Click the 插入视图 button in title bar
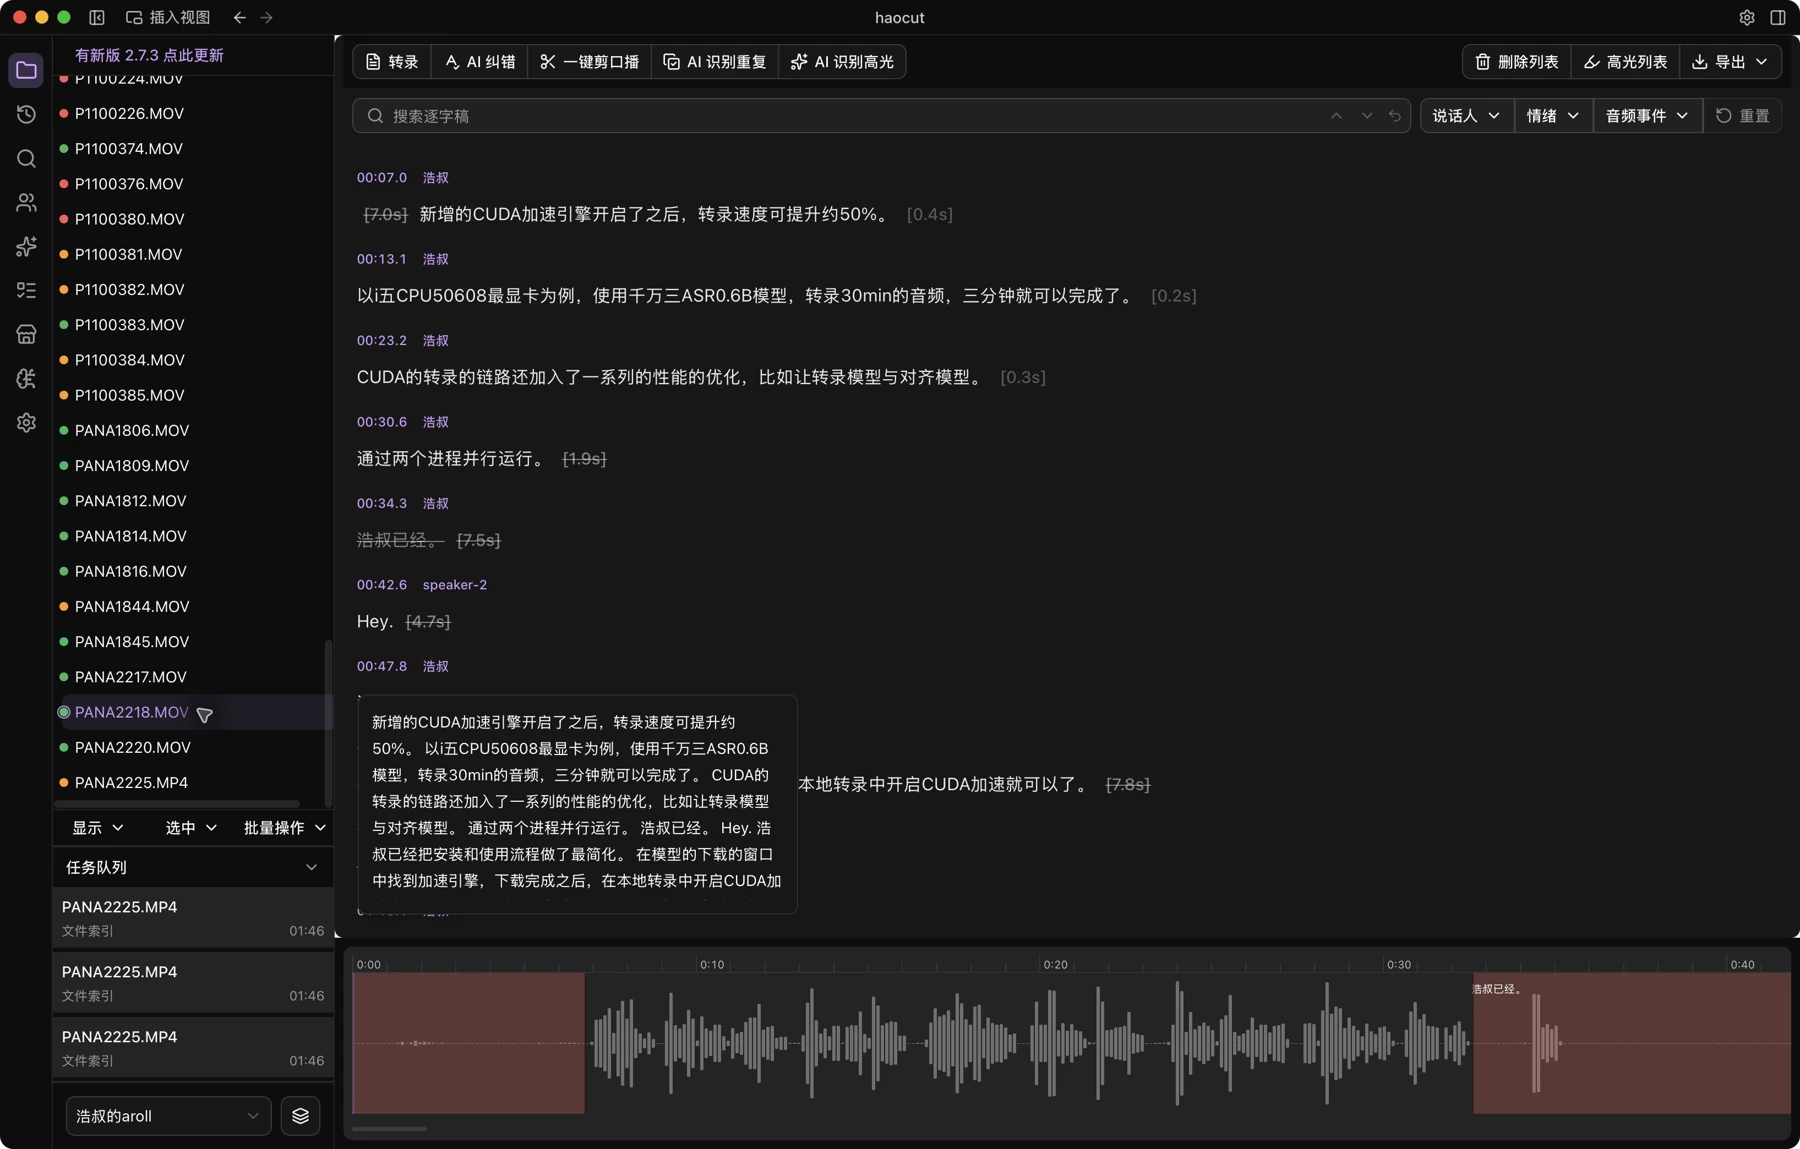Viewport: 1800px width, 1149px height. pyautogui.click(x=168, y=17)
